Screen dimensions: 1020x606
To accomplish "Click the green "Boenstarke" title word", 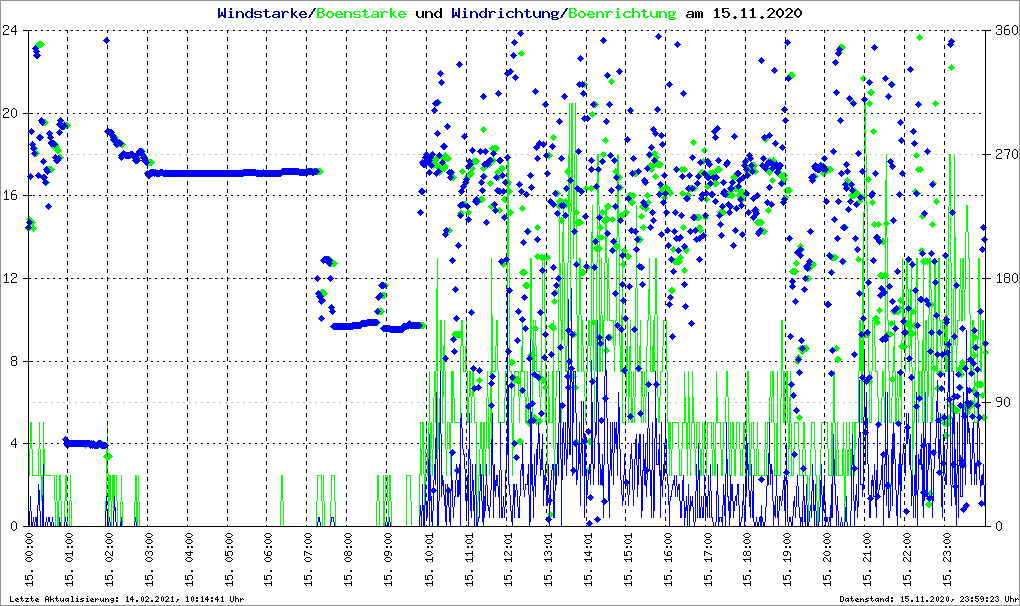I will 362,14.
